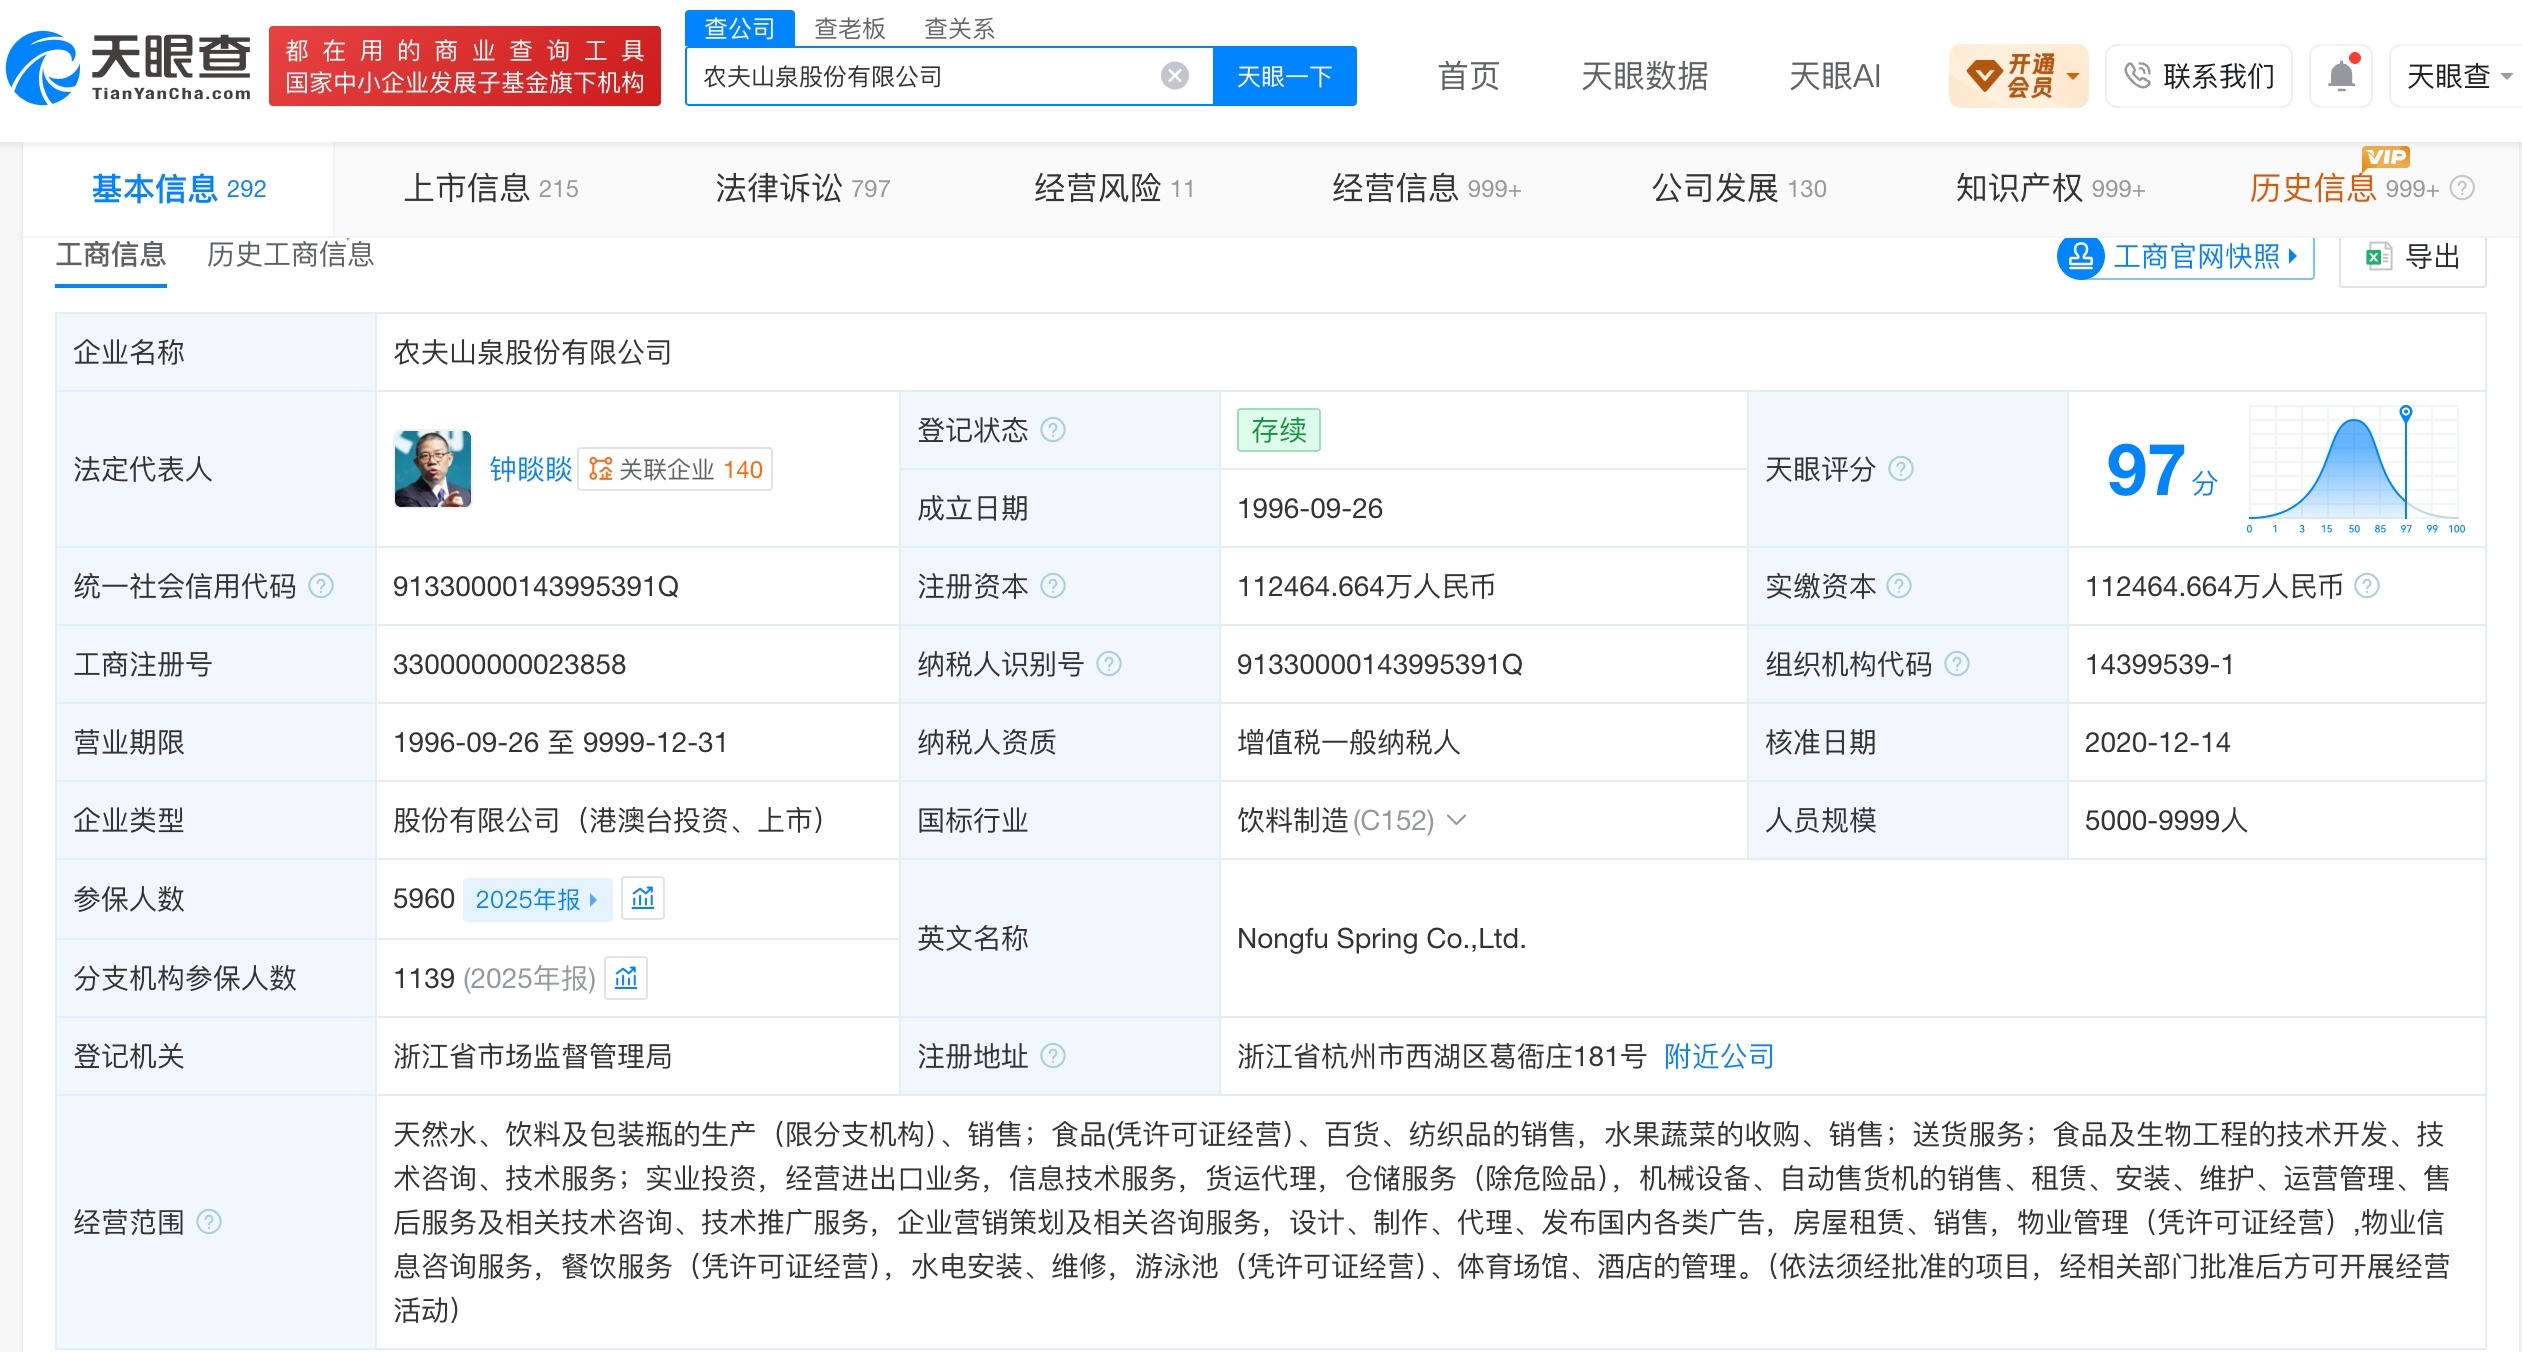Open the 法律诉讼 tab
This screenshot has width=2522, height=1352.
(x=803, y=188)
